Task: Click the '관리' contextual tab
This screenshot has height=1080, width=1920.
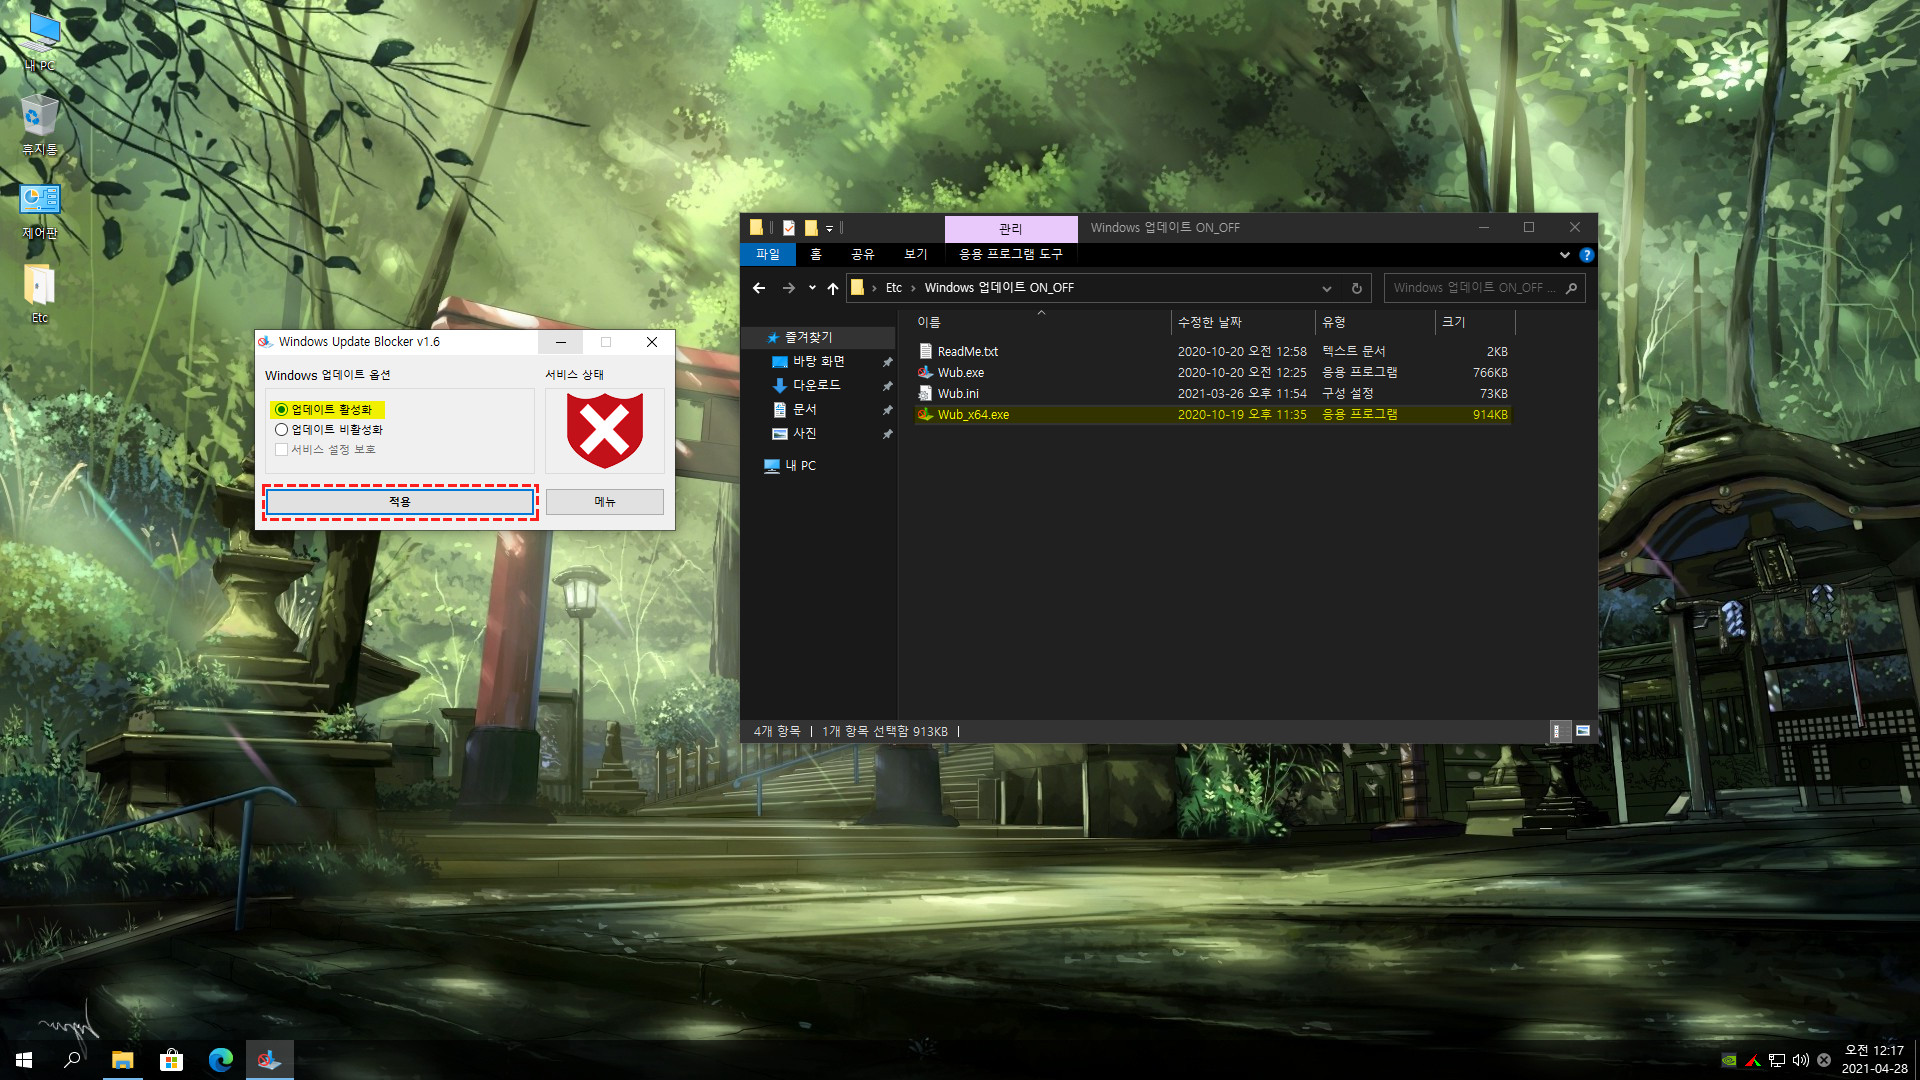Action: (x=1011, y=229)
